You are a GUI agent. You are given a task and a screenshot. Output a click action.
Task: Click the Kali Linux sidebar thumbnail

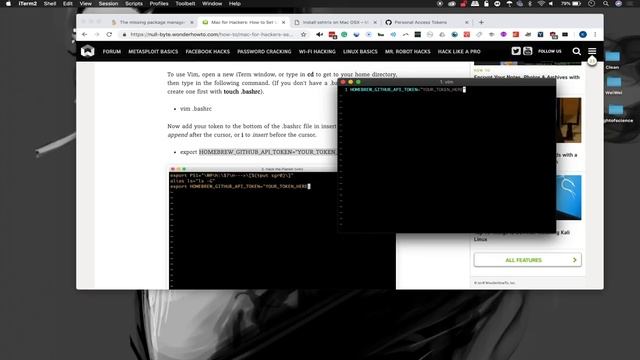[x=569, y=198]
